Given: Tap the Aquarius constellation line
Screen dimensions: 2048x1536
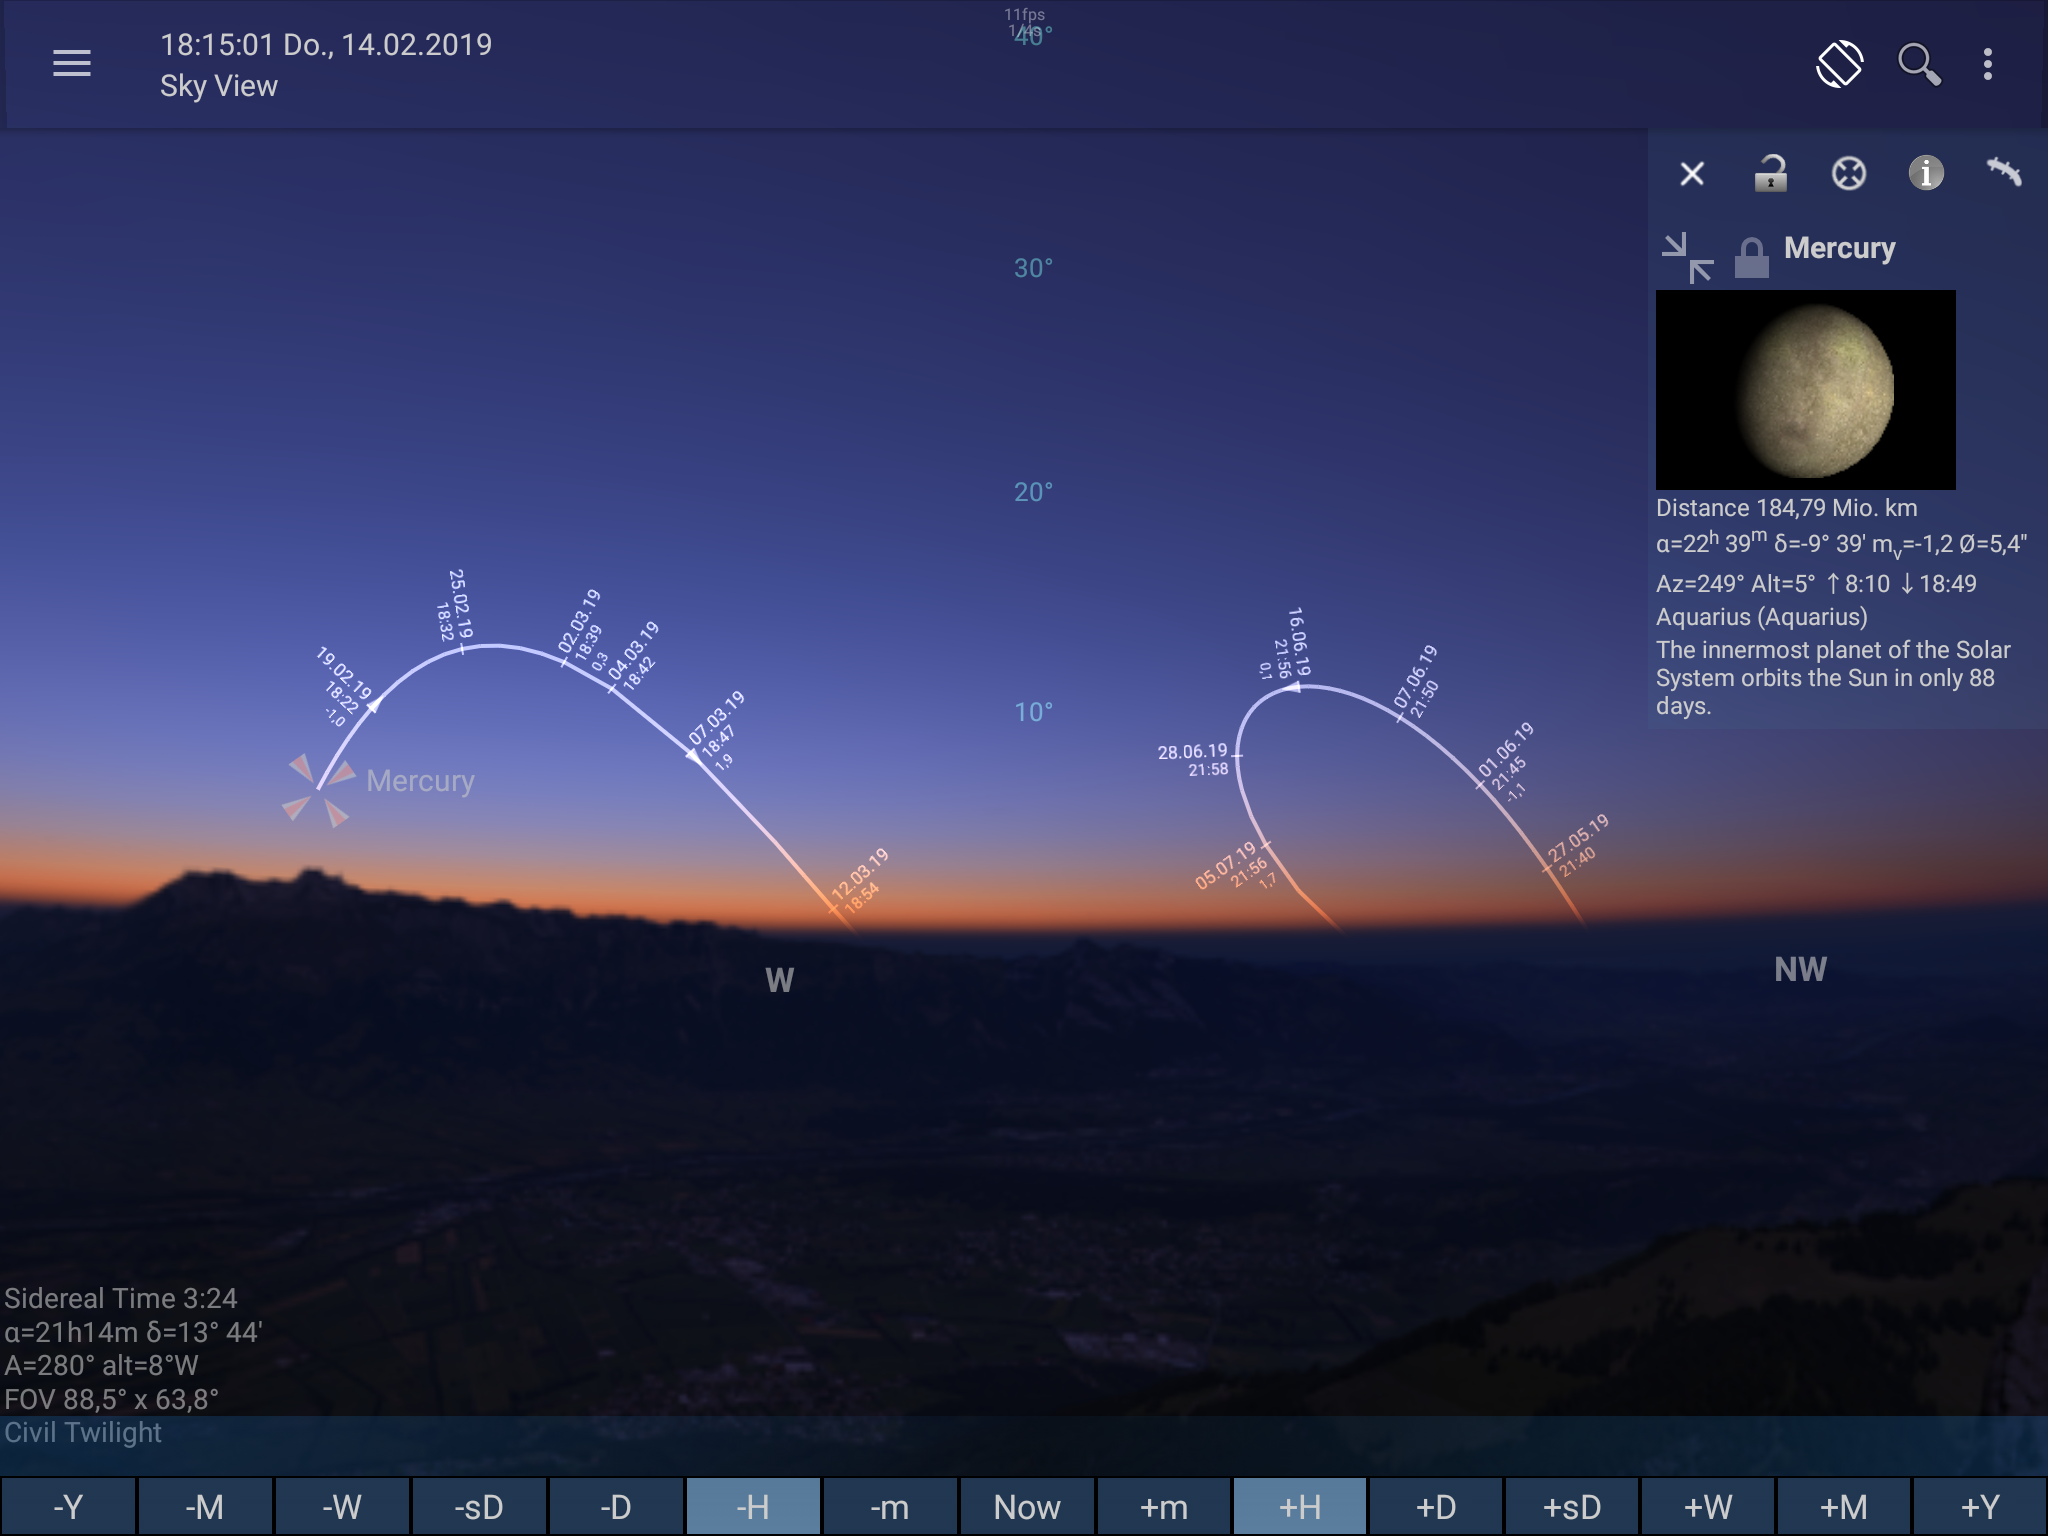Looking at the screenshot, I should coord(1762,617).
